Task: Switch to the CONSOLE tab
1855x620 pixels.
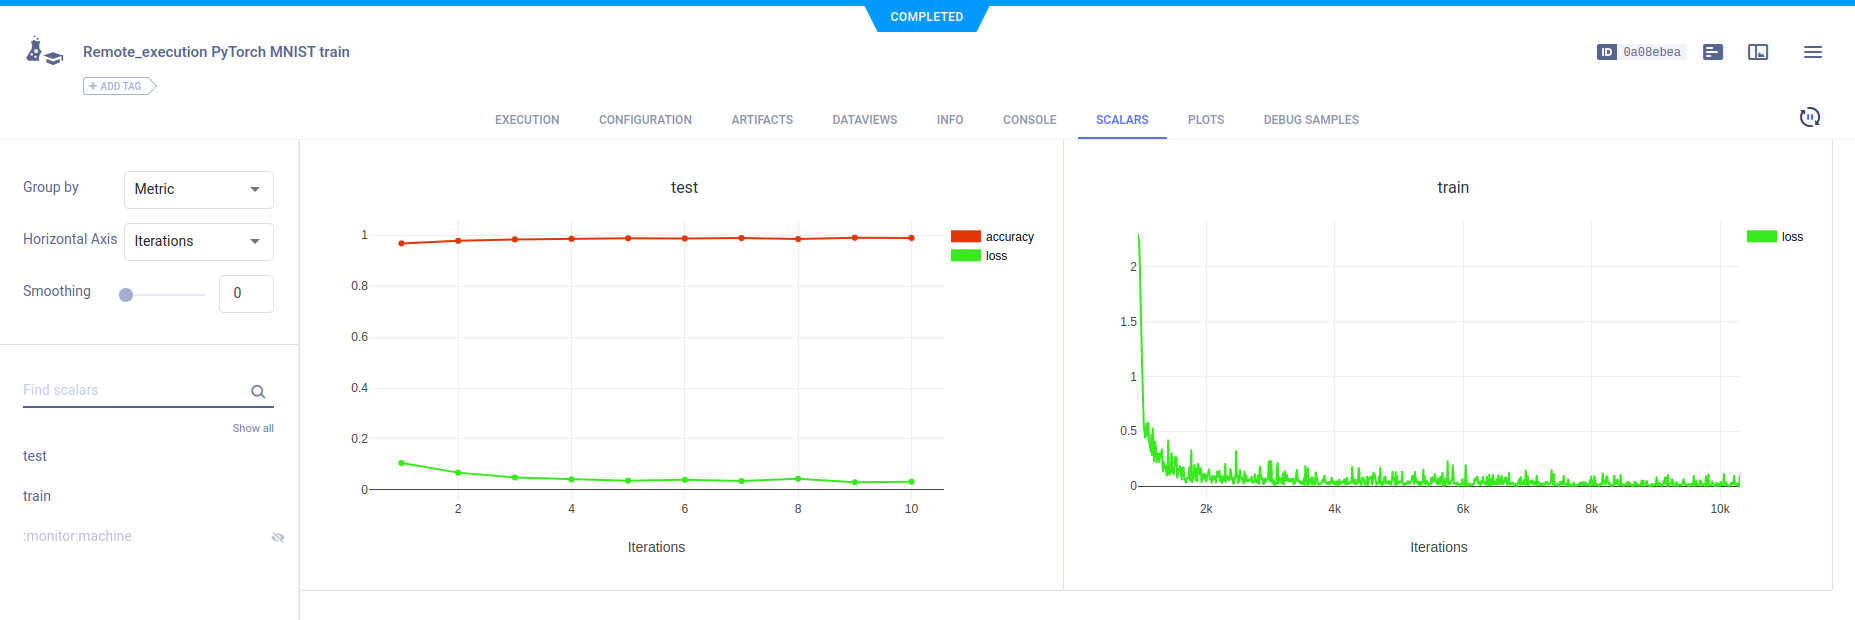Action: coord(1029,120)
